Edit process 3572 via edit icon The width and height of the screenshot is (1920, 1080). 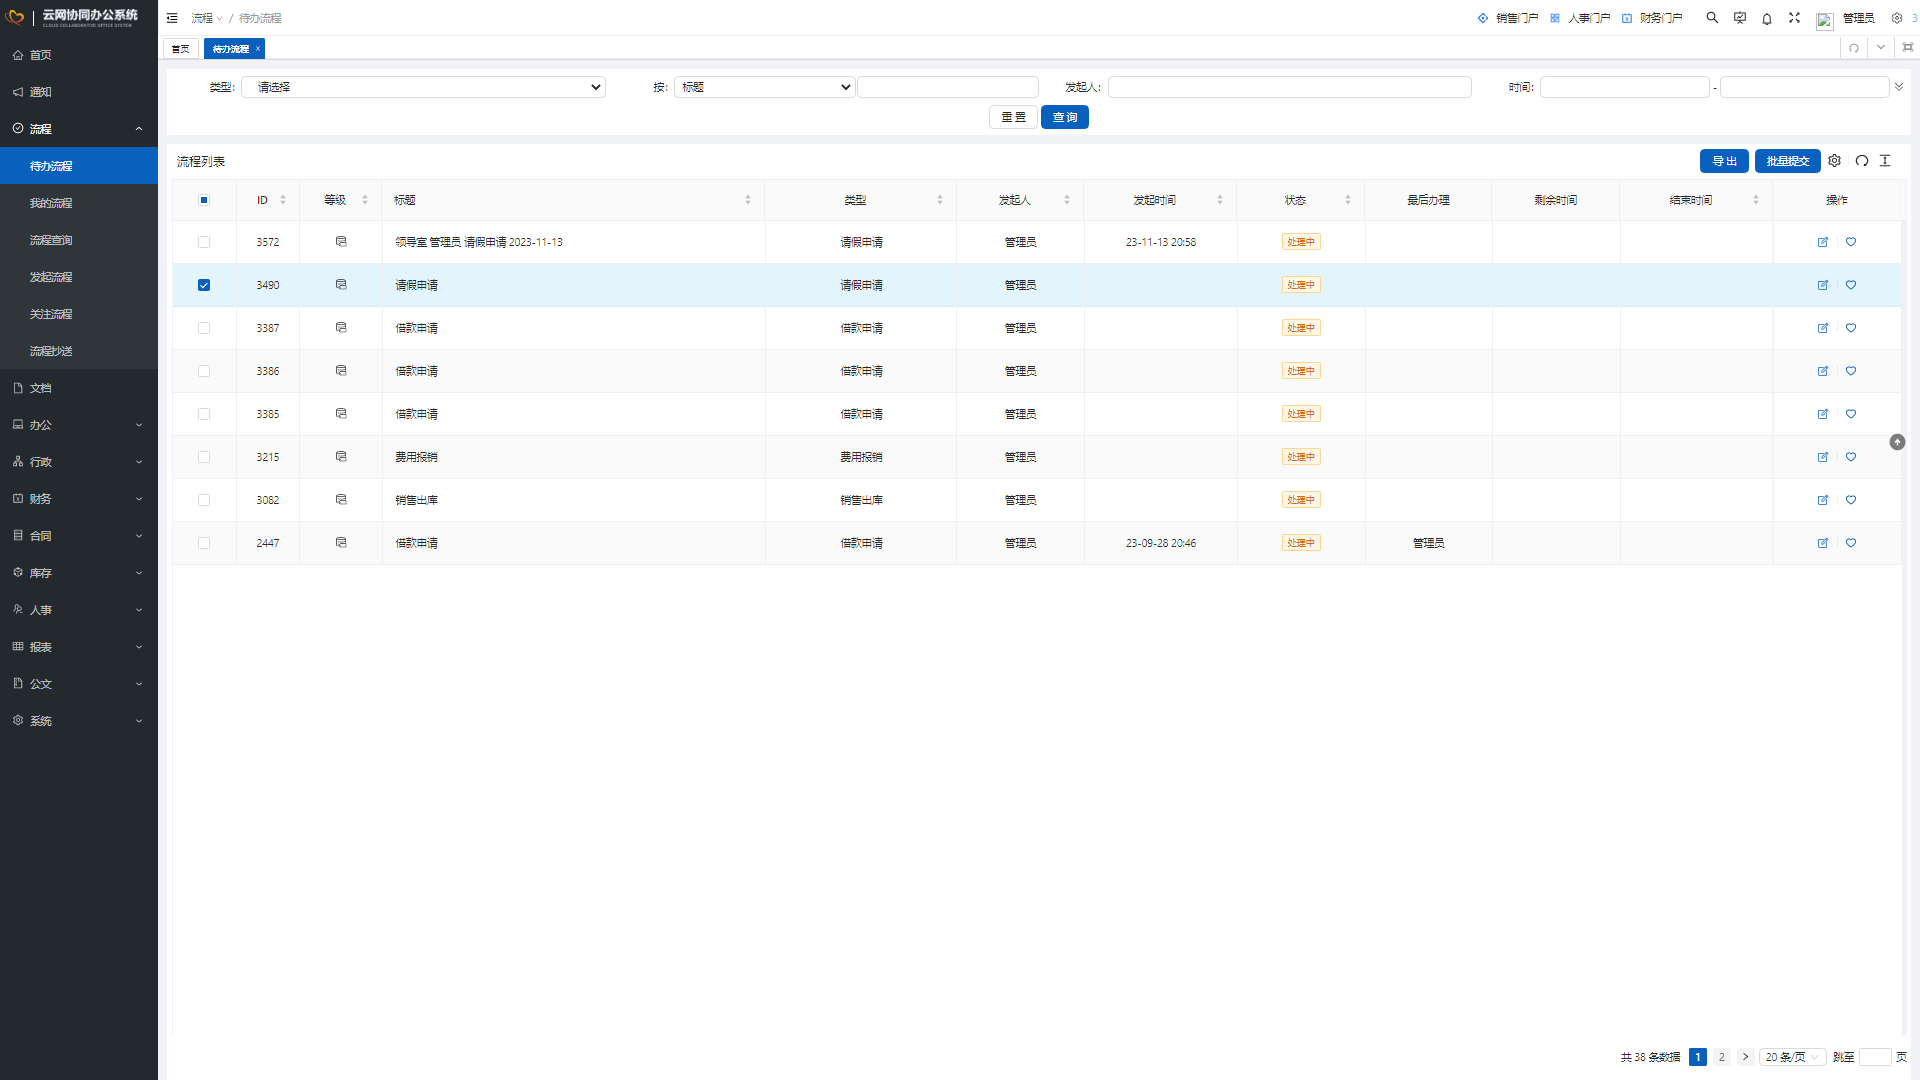[1823, 242]
